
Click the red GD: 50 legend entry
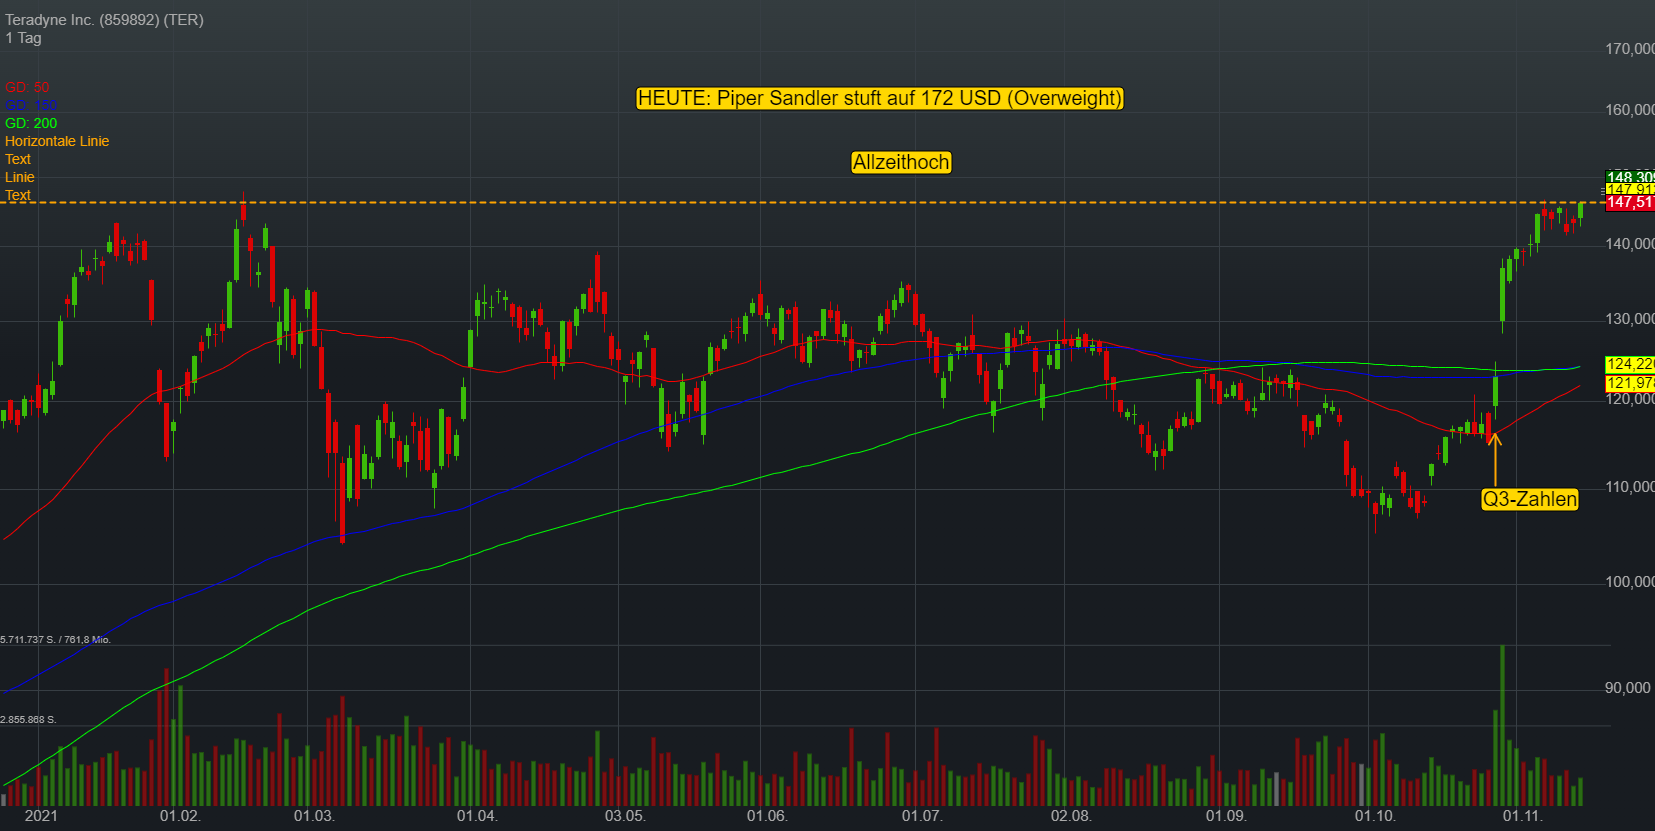(x=27, y=87)
